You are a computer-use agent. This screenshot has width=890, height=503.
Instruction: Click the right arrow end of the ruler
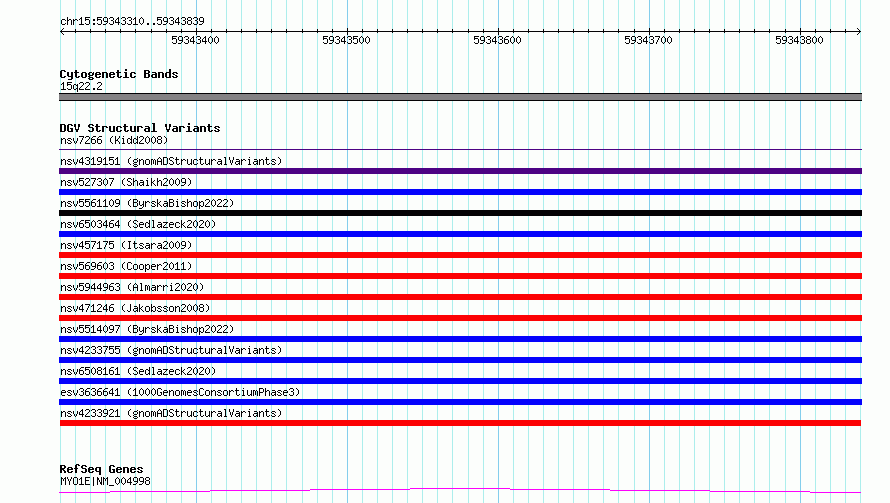point(858,32)
